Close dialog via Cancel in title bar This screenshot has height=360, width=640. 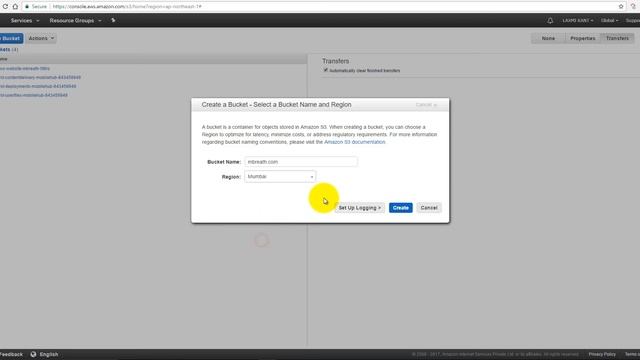point(426,105)
